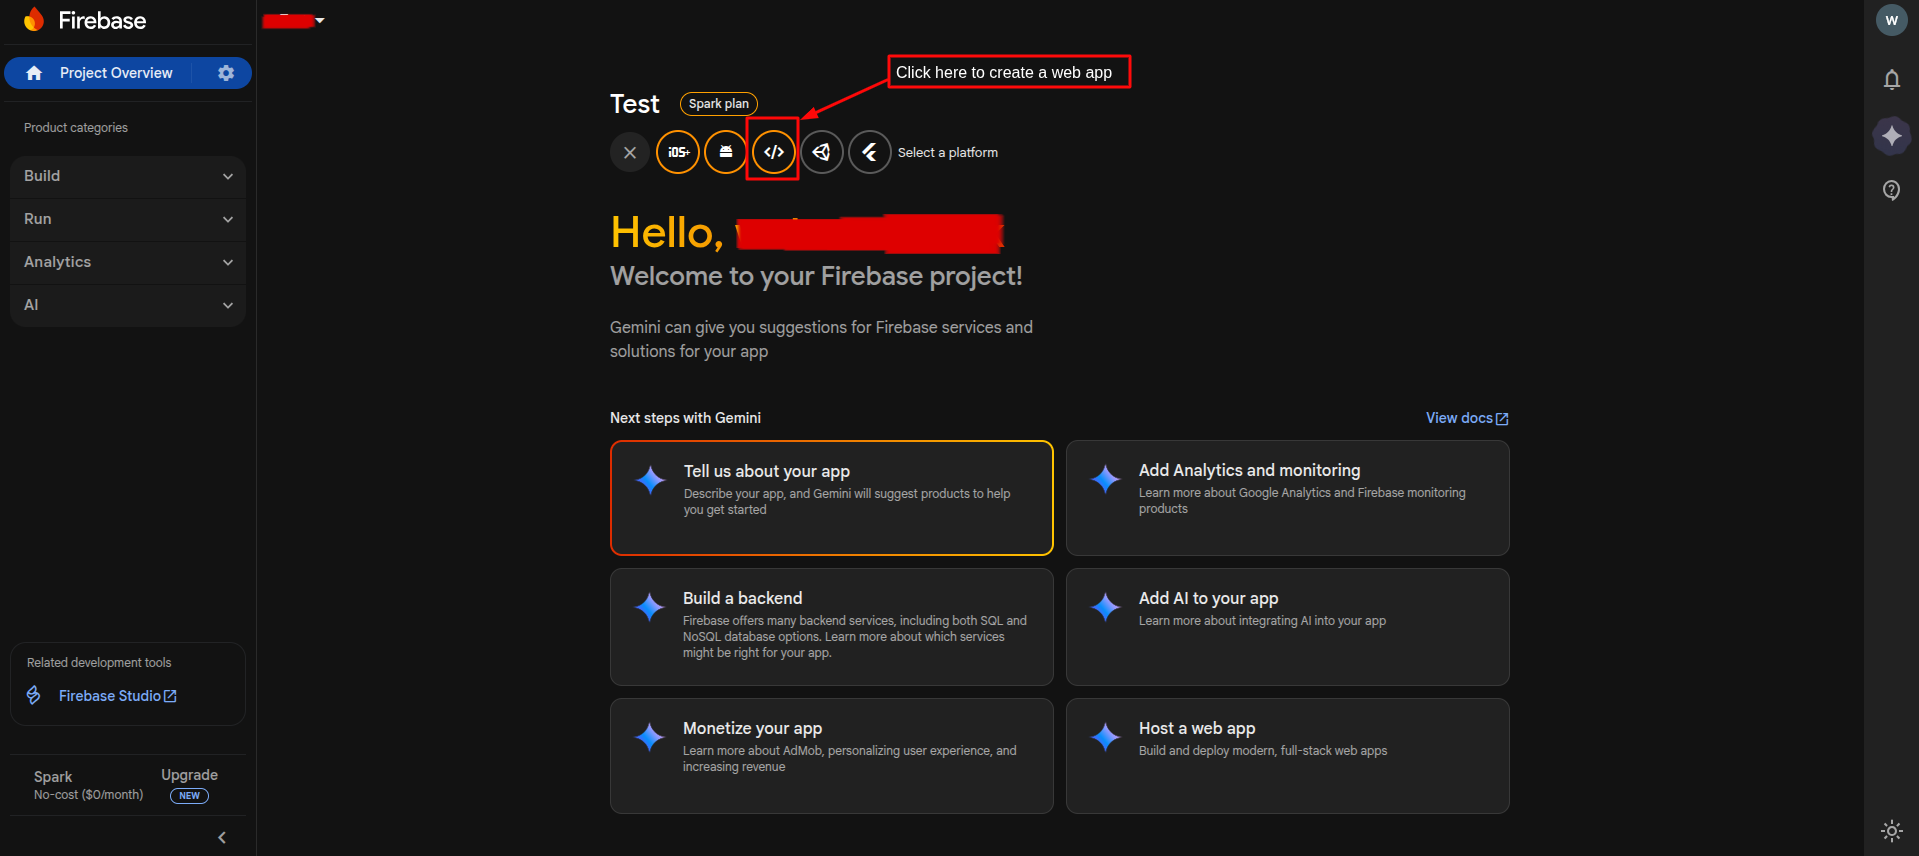The height and width of the screenshot is (856, 1919).
Task: Add a Flutter app platform
Action: 870,152
